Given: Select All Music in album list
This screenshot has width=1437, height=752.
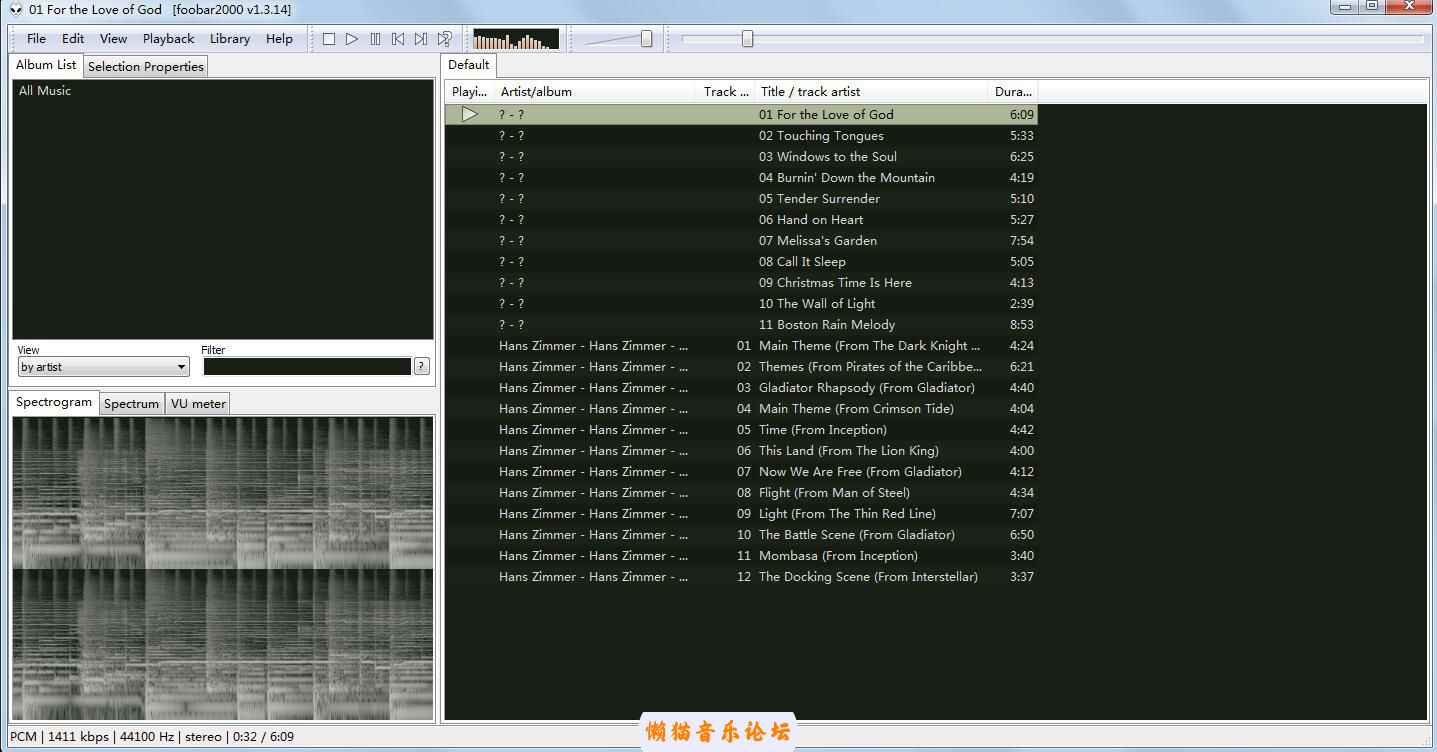Looking at the screenshot, I should point(45,91).
